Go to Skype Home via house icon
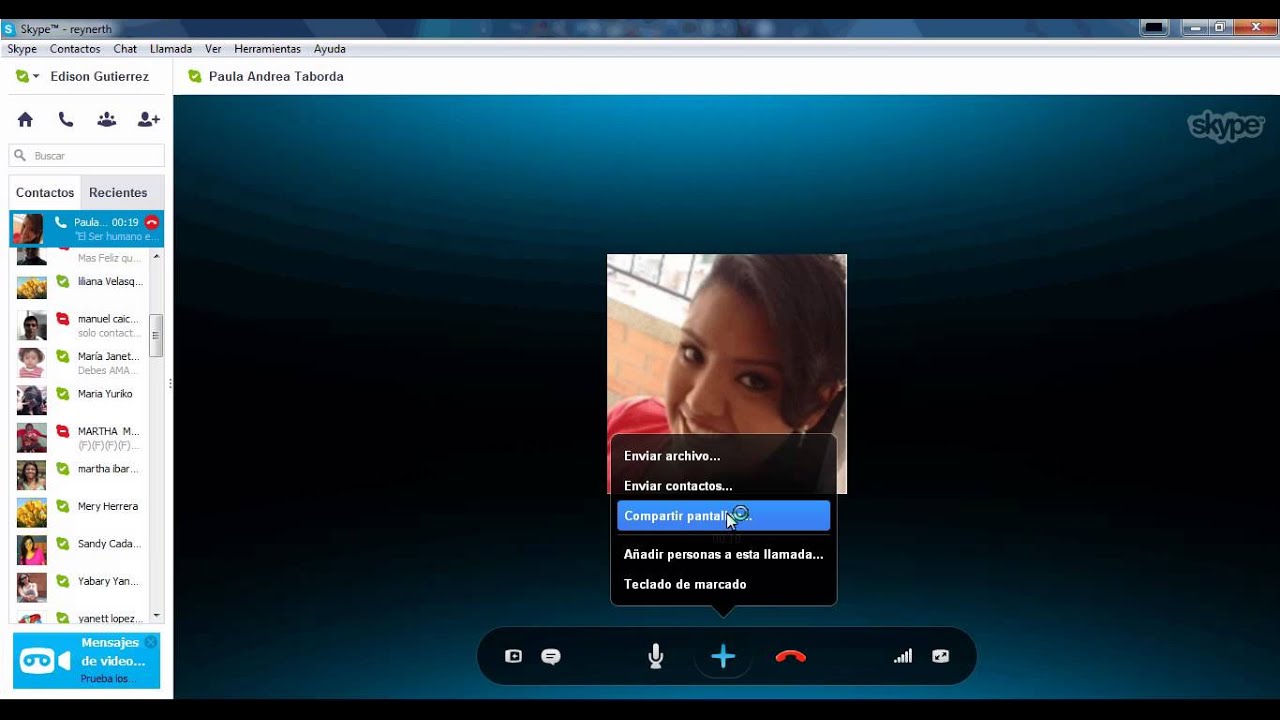The width and height of the screenshot is (1280, 720). pos(25,120)
